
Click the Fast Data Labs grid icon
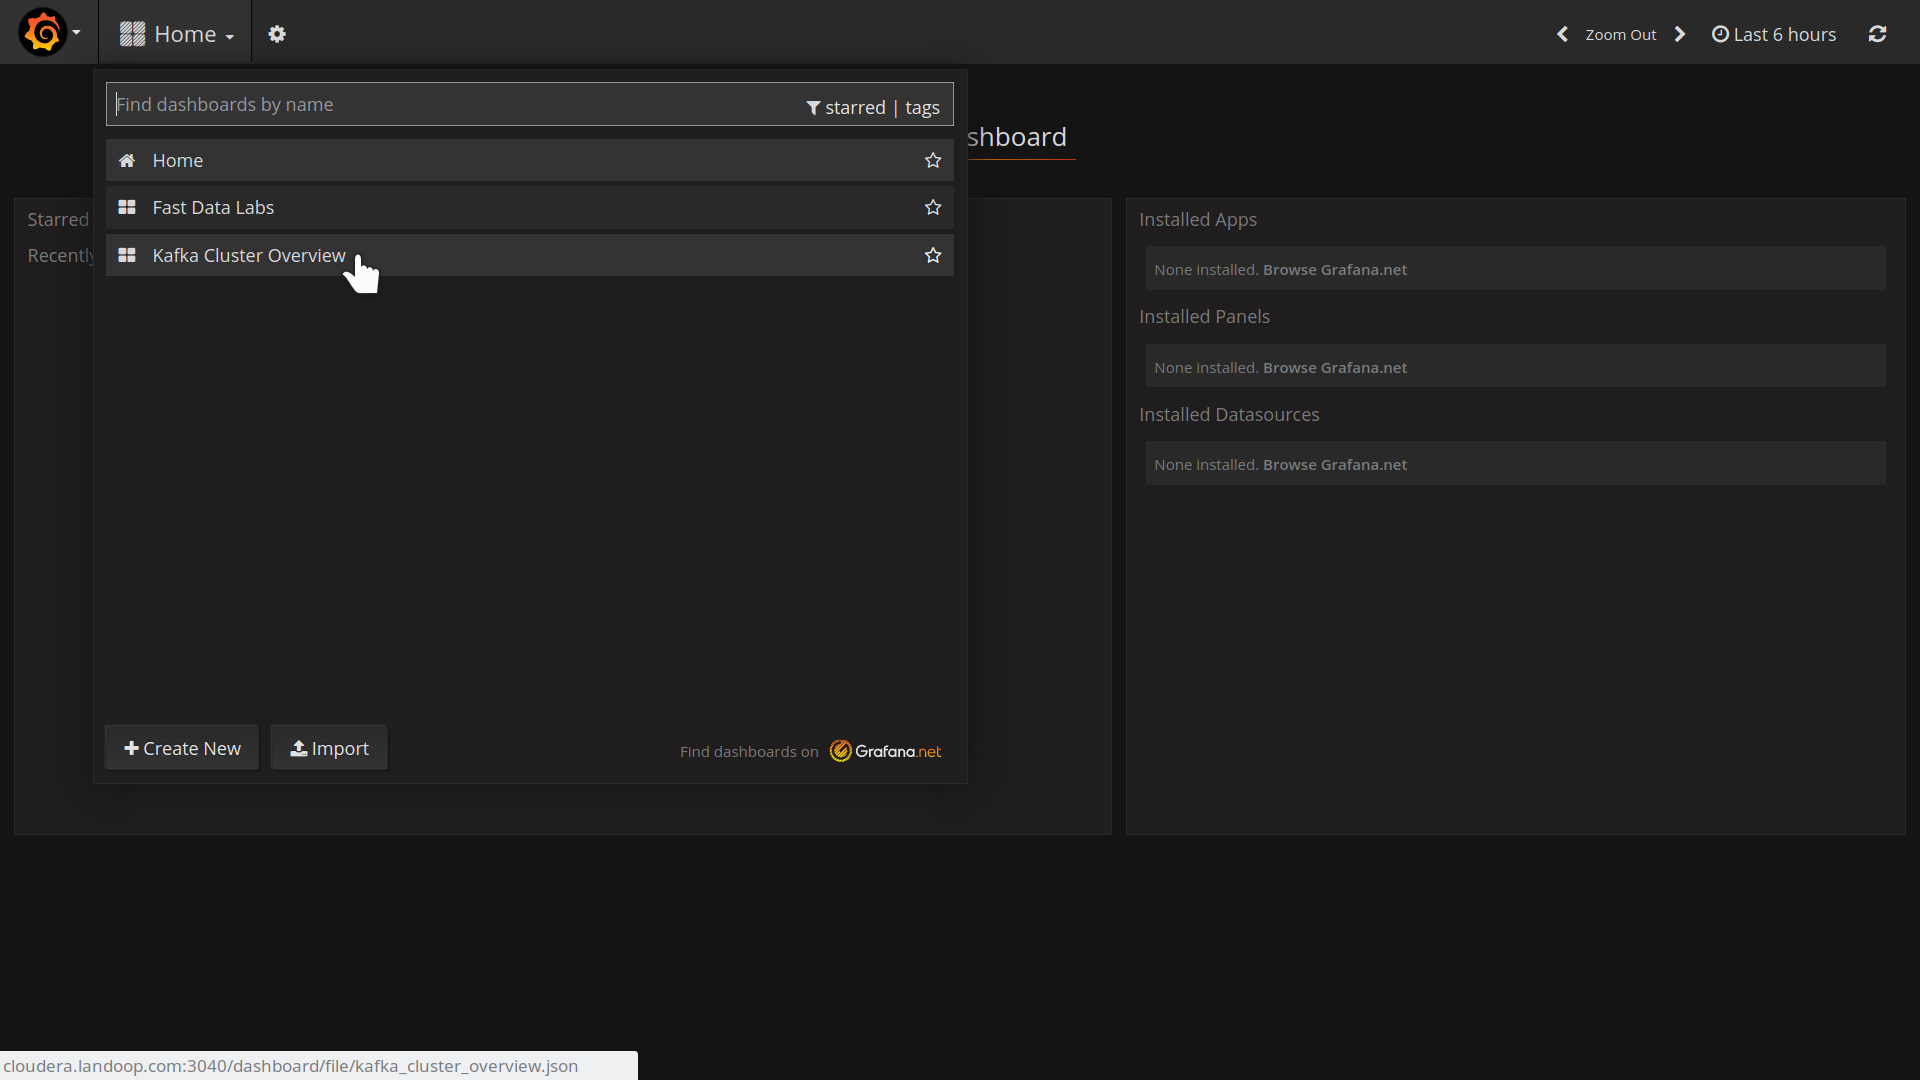pyautogui.click(x=127, y=207)
